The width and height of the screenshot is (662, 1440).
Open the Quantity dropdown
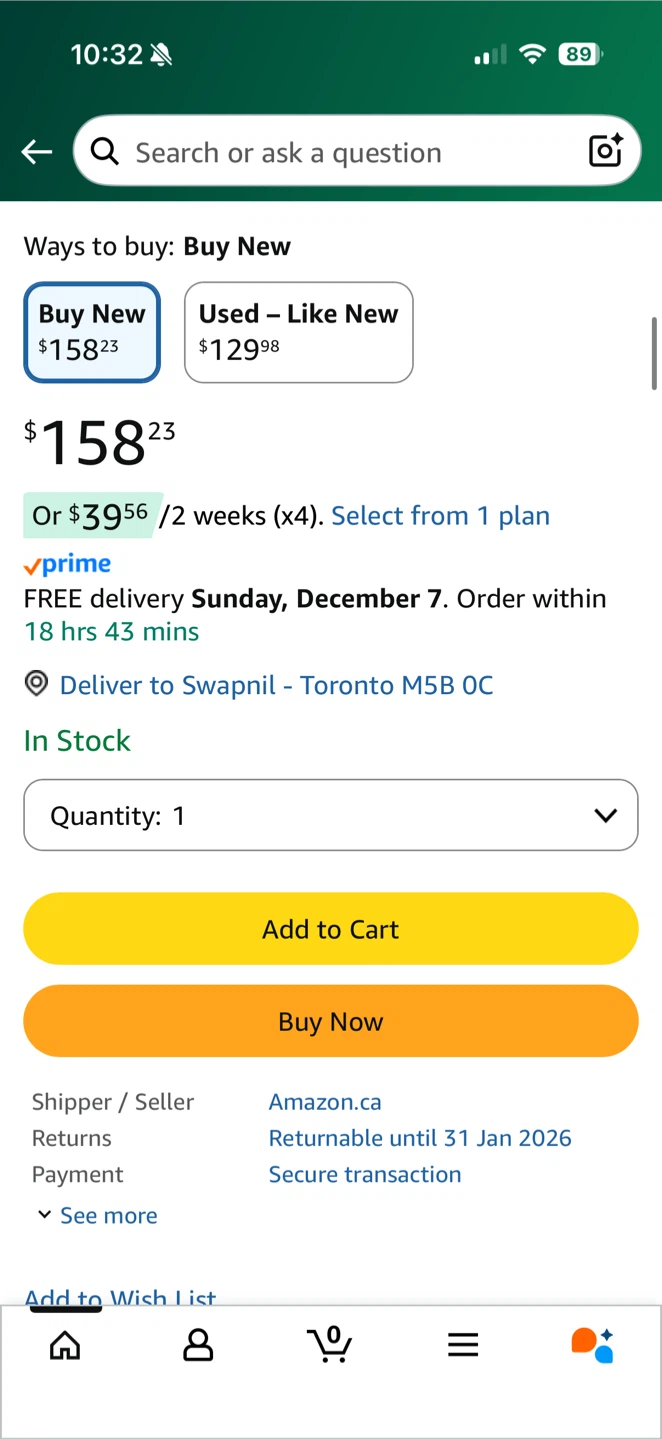click(x=331, y=815)
